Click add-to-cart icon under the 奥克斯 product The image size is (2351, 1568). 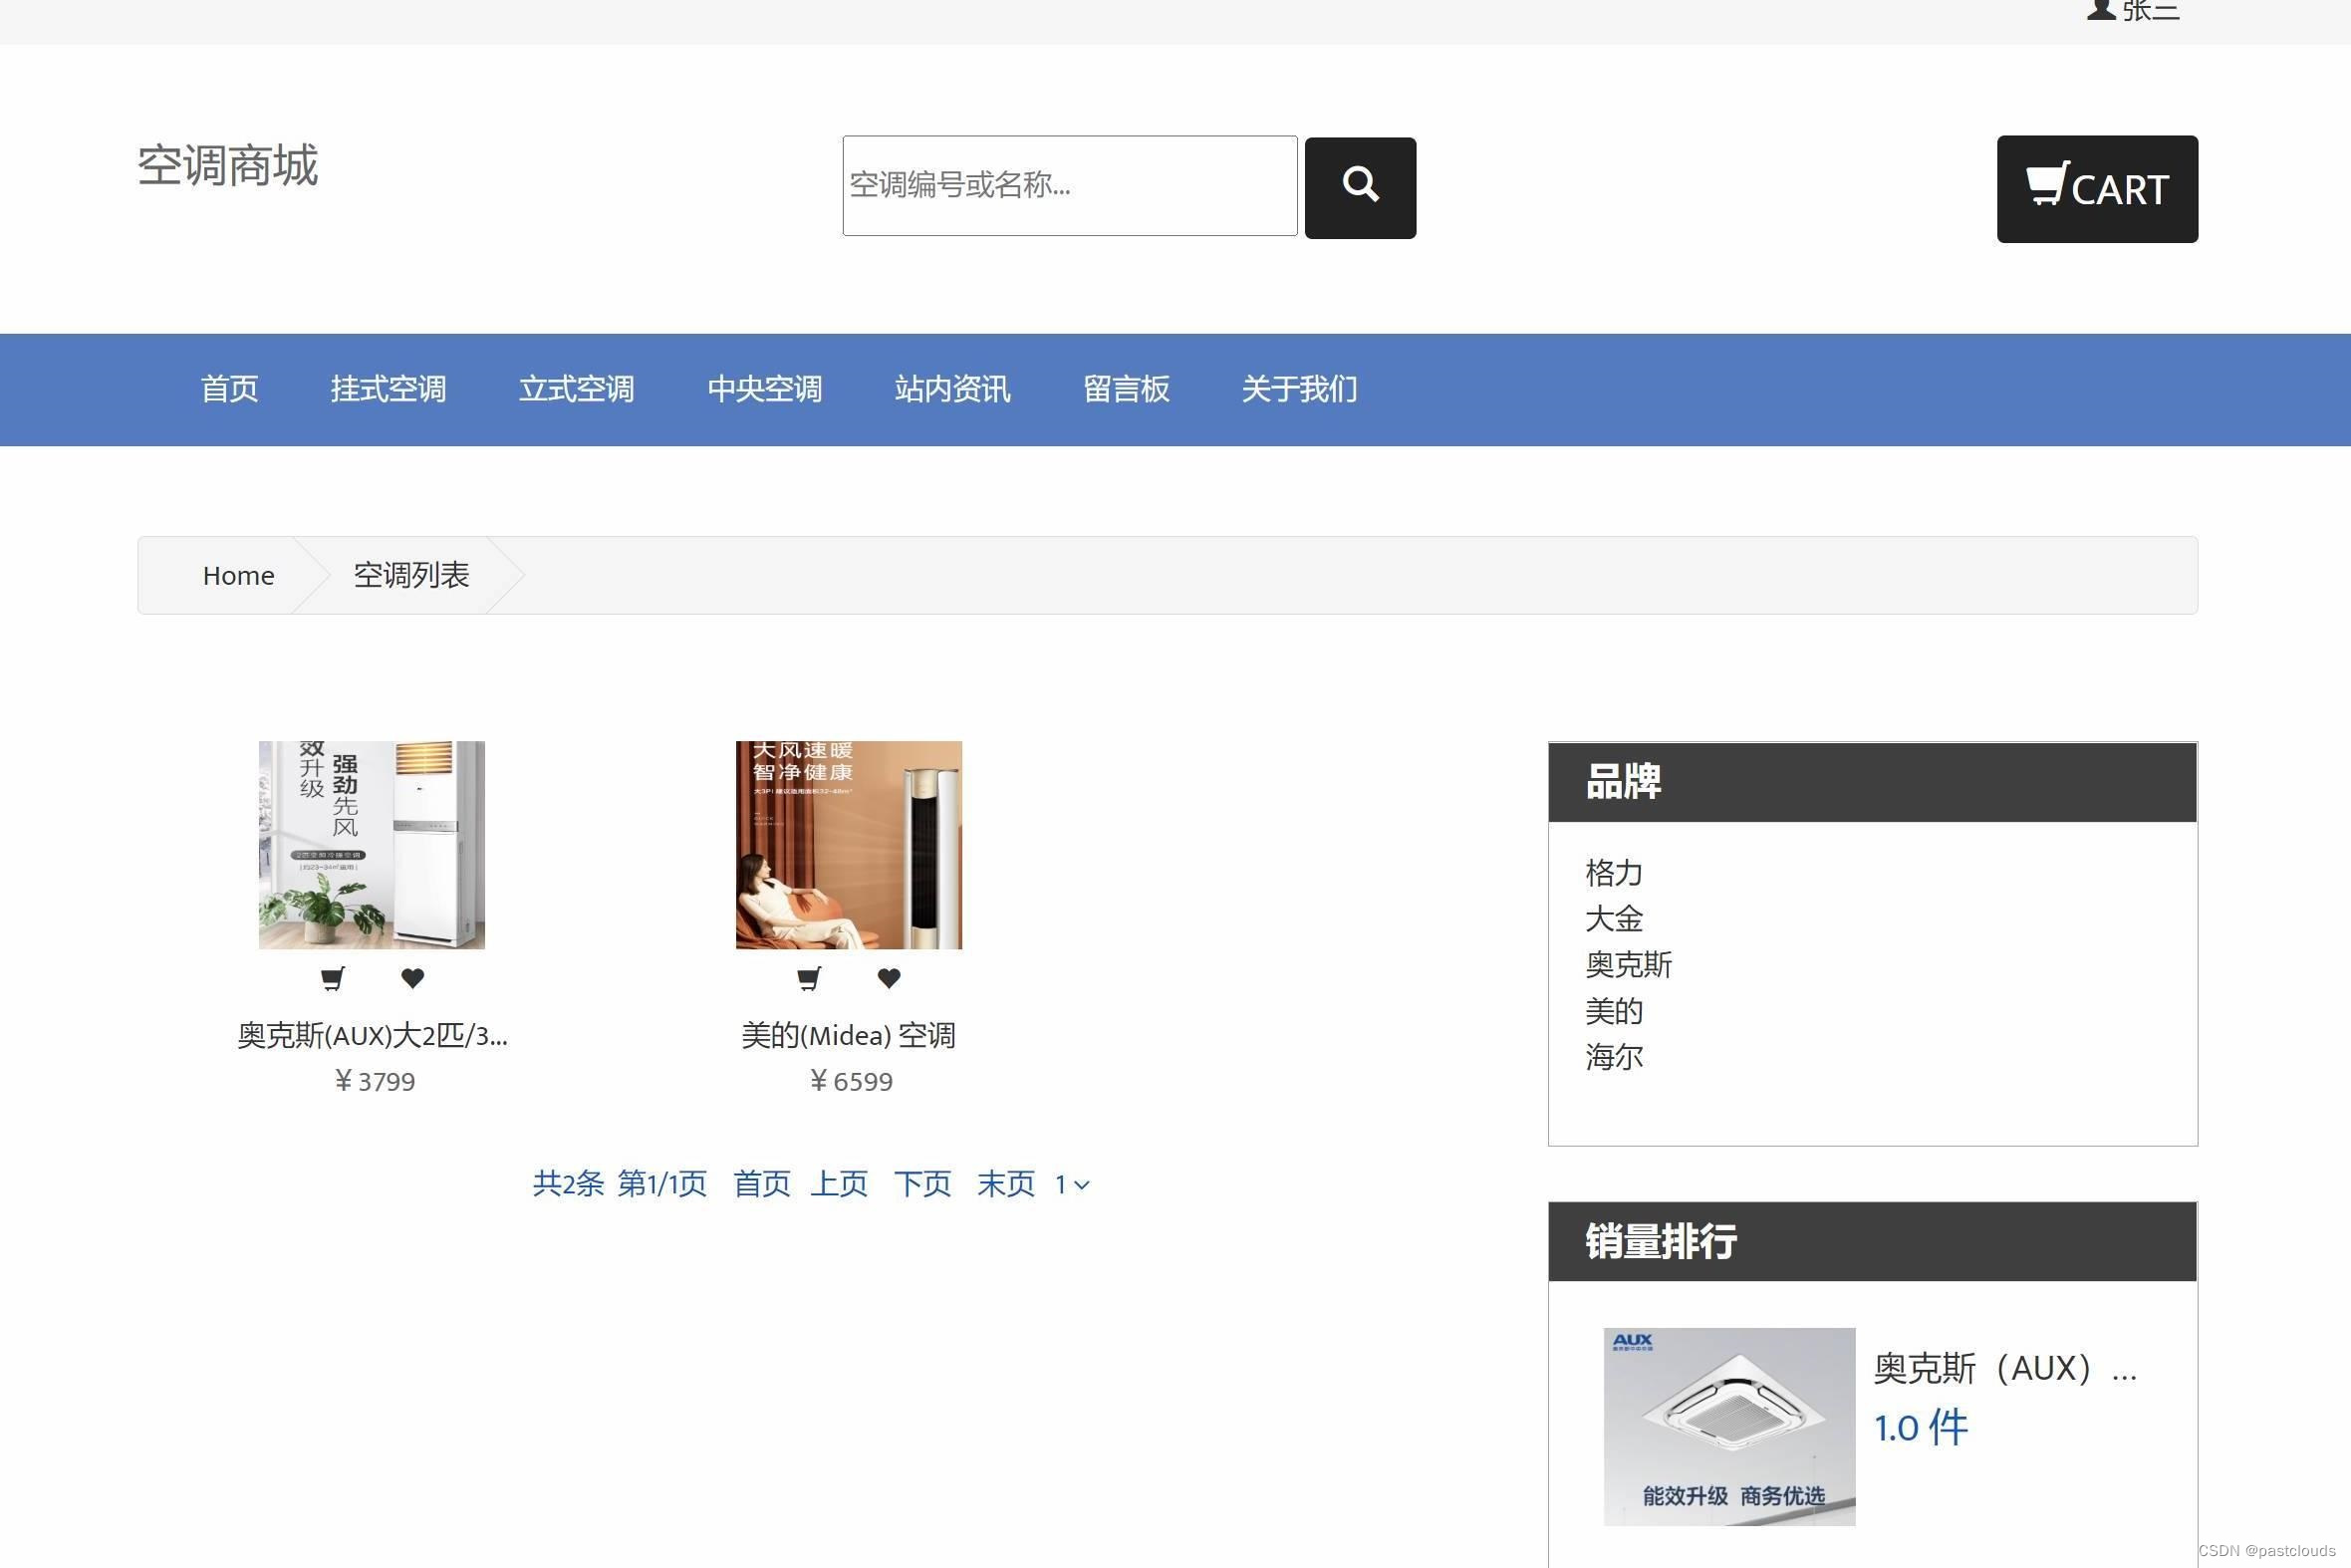pyautogui.click(x=333, y=978)
